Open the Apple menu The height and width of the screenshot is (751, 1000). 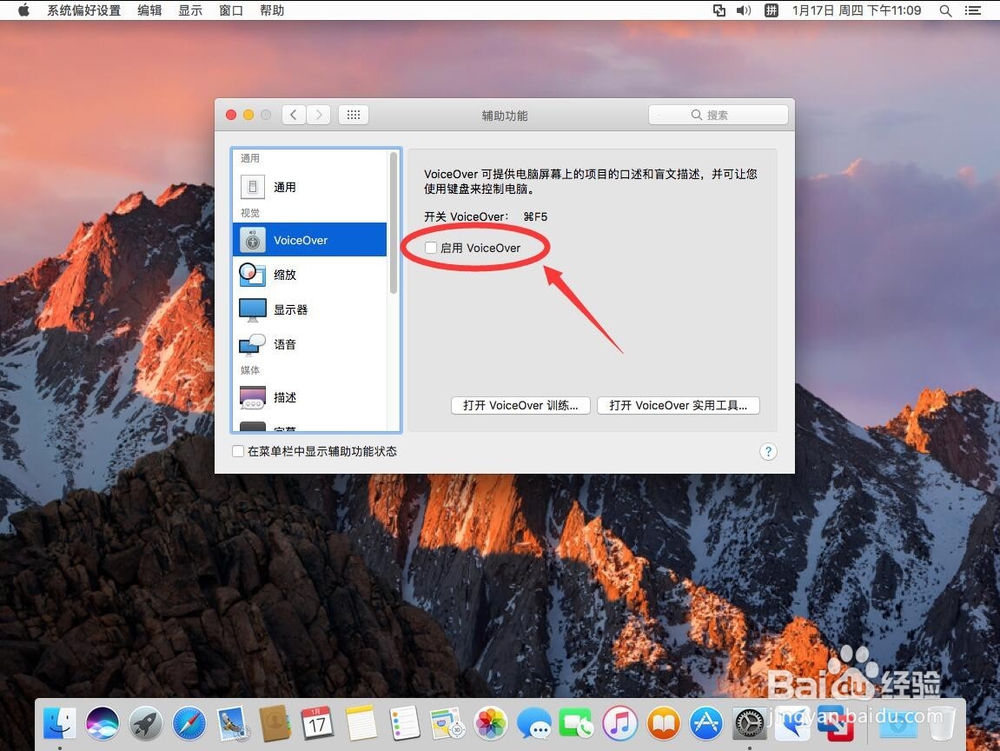click(x=23, y=10)
